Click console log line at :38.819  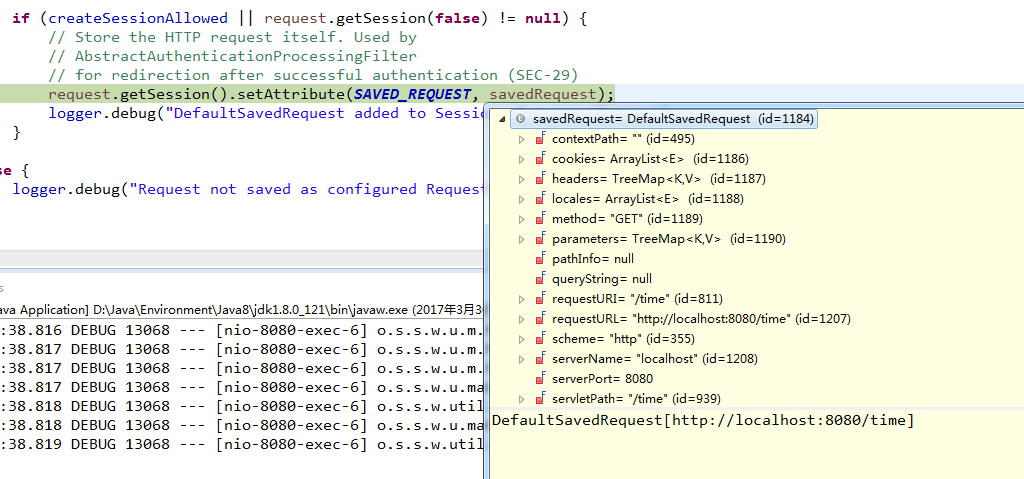[x=242, y=445]
